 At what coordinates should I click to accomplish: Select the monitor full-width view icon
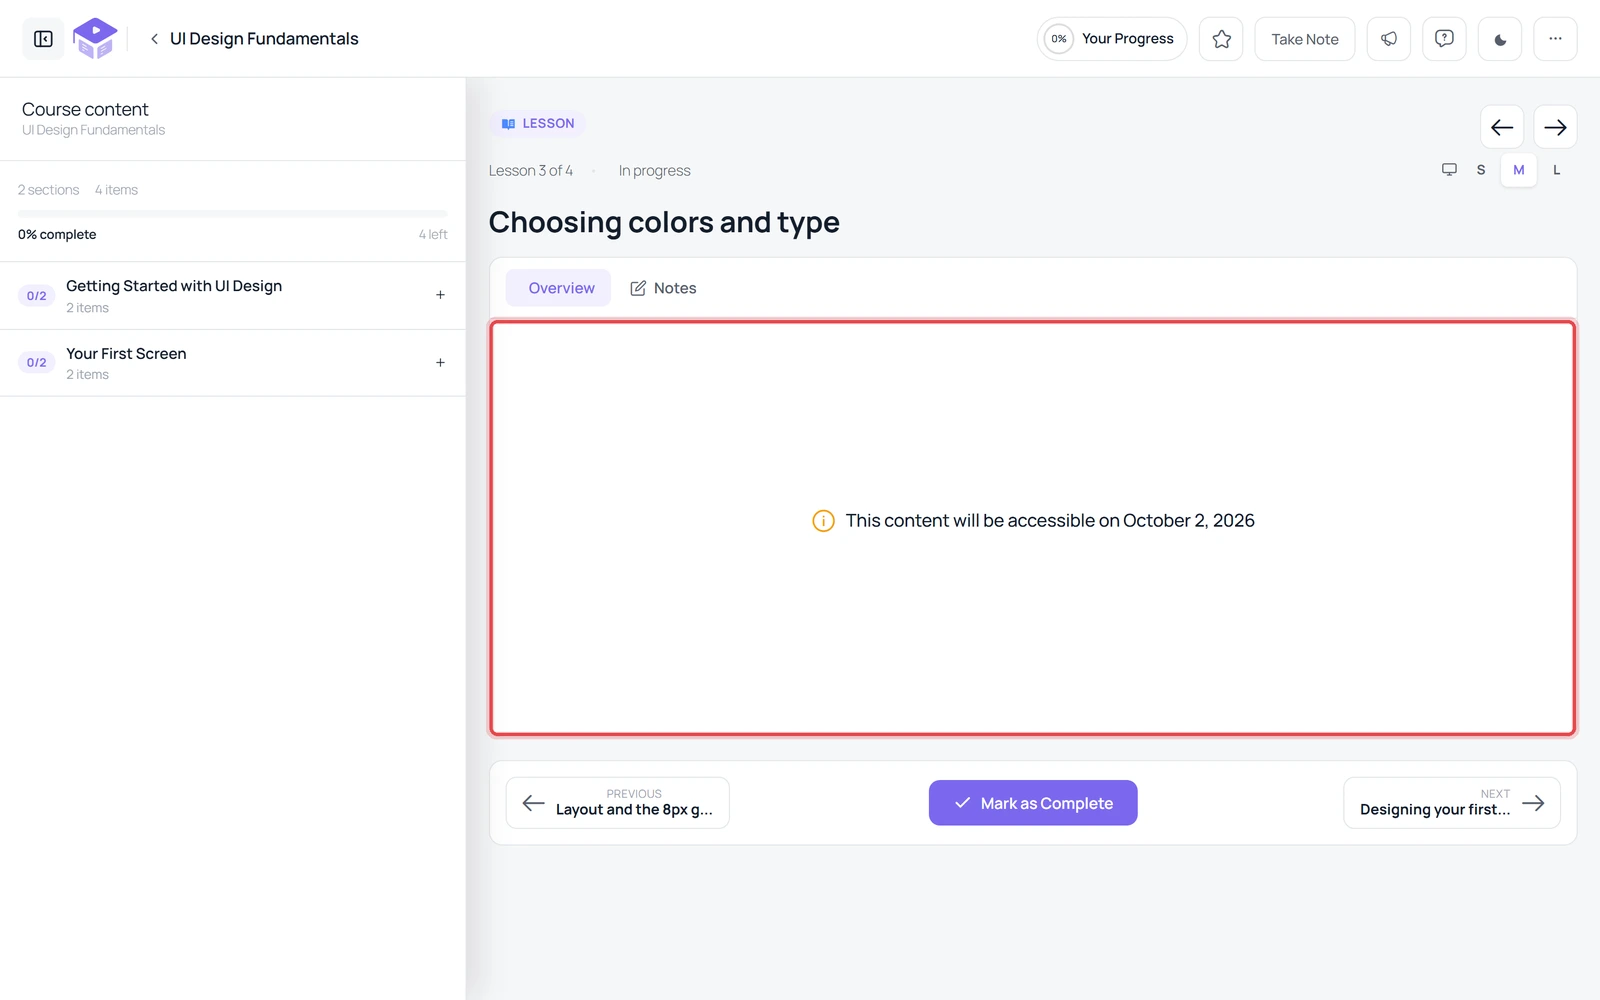(x=1449, y=170)
